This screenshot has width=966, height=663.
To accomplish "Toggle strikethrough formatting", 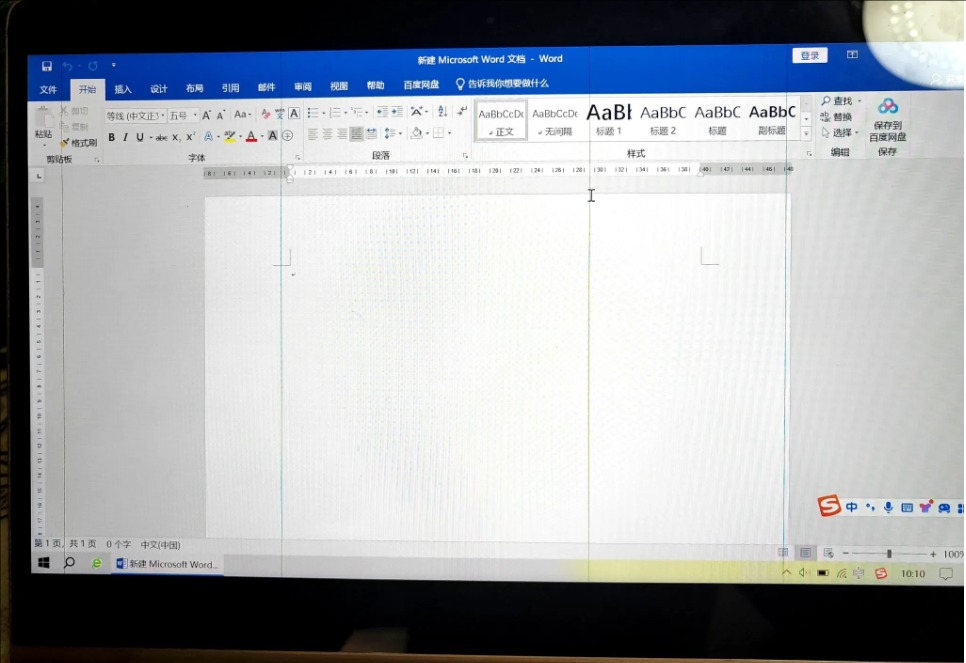I will pyautogui.click(x=161, y=137).
